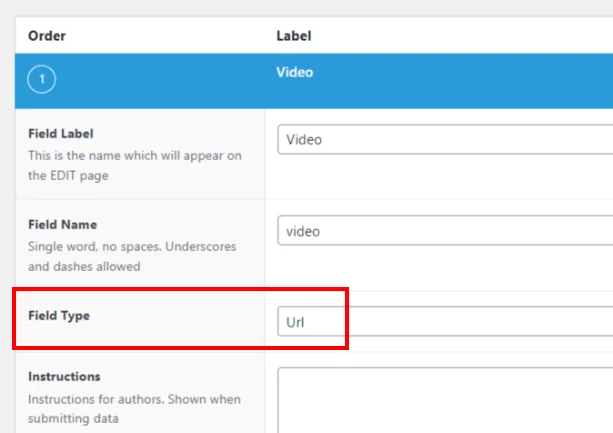613x433 pixels.
Task: Select the Field Name heading text
Action: (63, 225)
